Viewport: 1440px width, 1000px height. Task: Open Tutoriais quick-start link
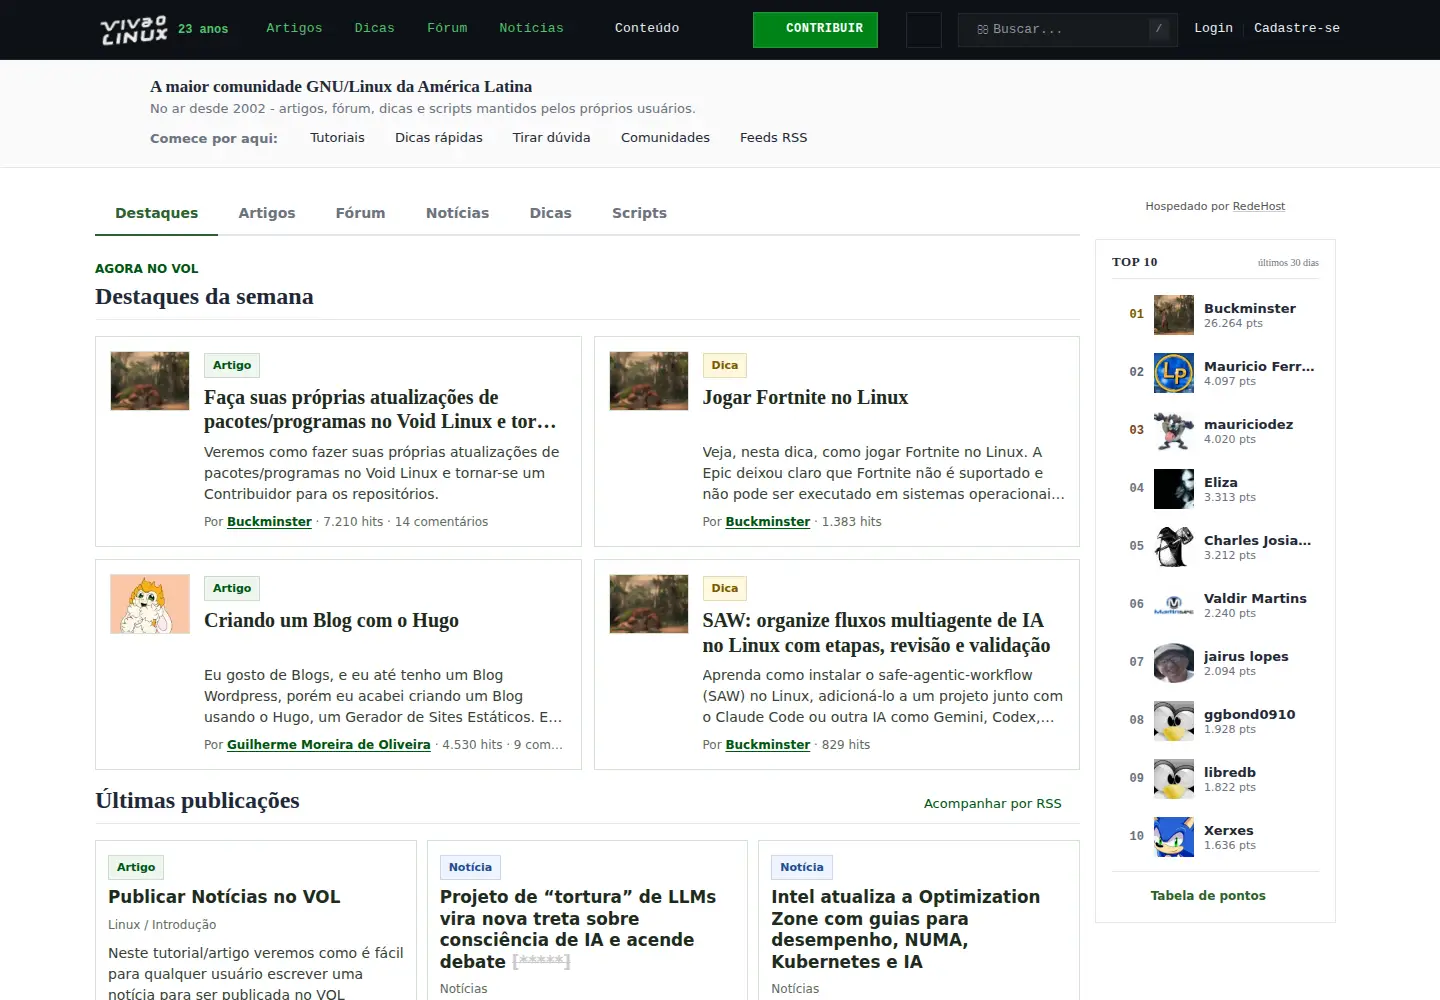[337, 138]
